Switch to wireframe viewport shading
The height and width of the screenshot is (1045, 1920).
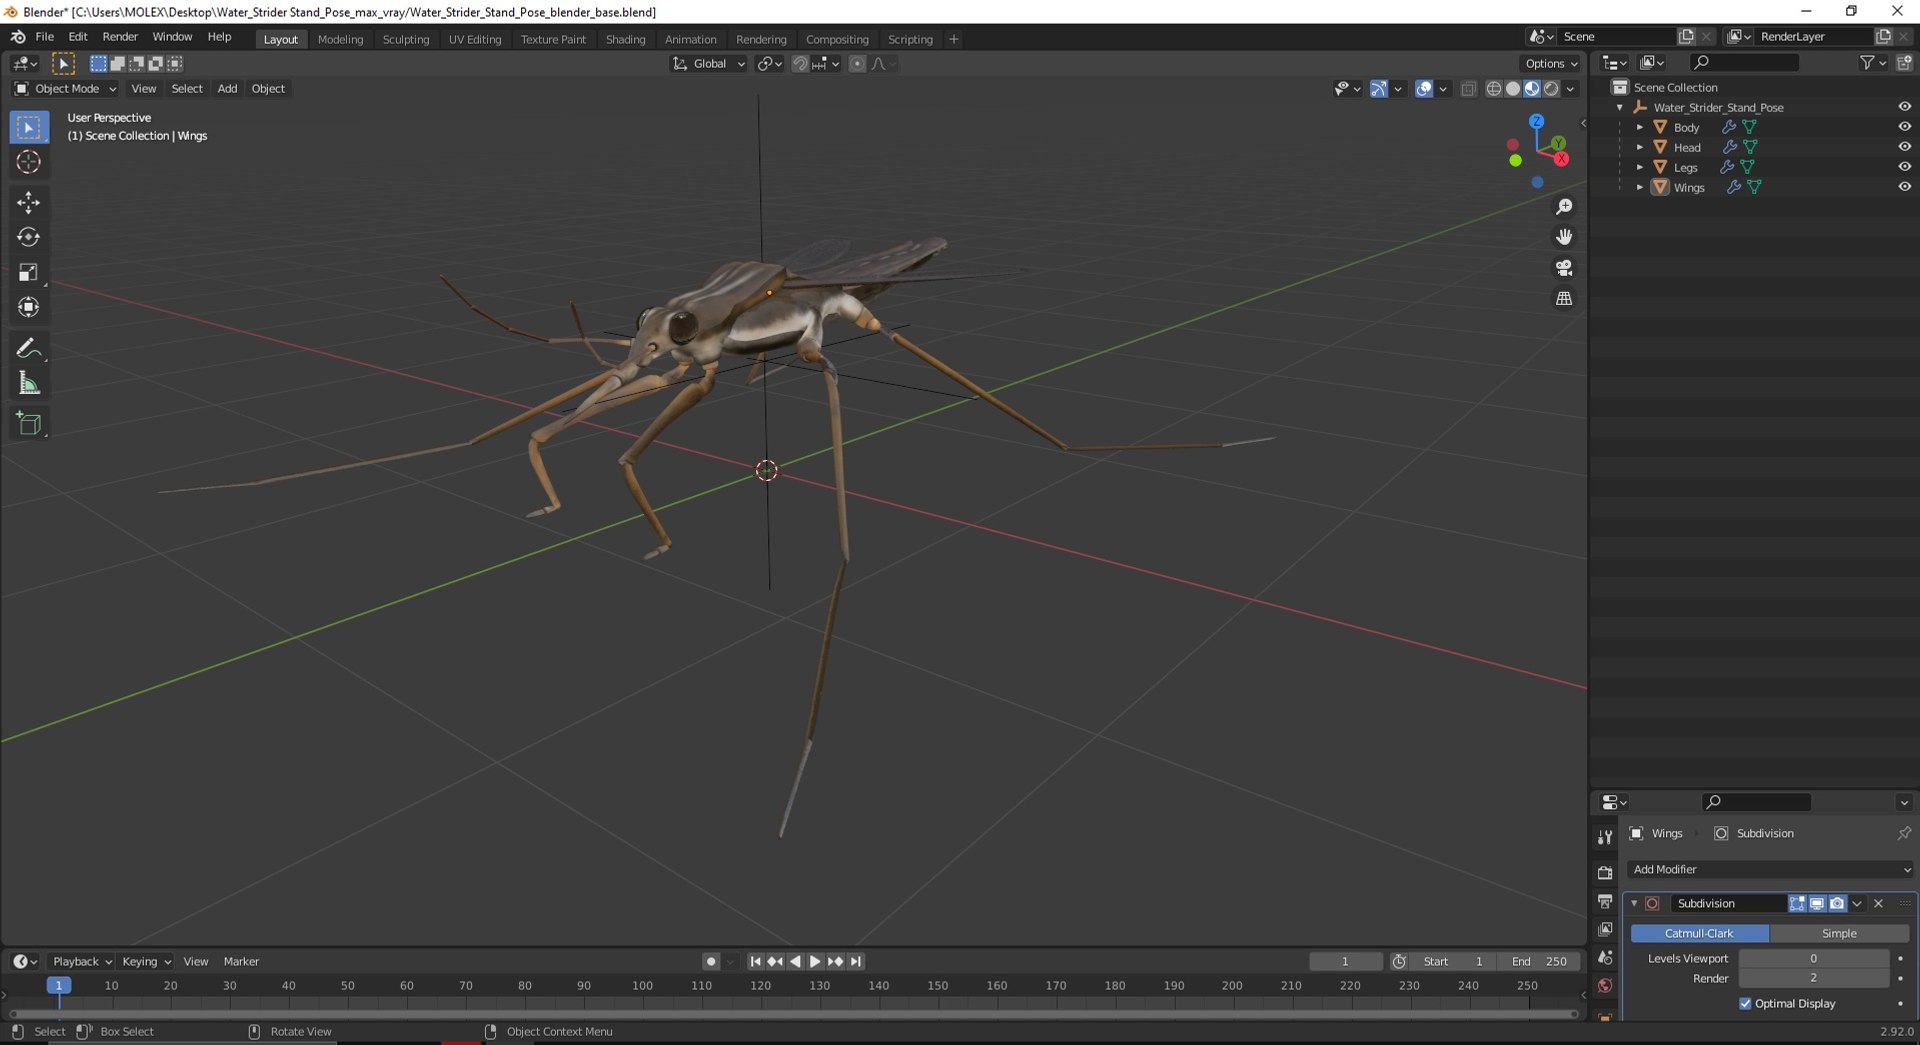[x=1494, y=89]
